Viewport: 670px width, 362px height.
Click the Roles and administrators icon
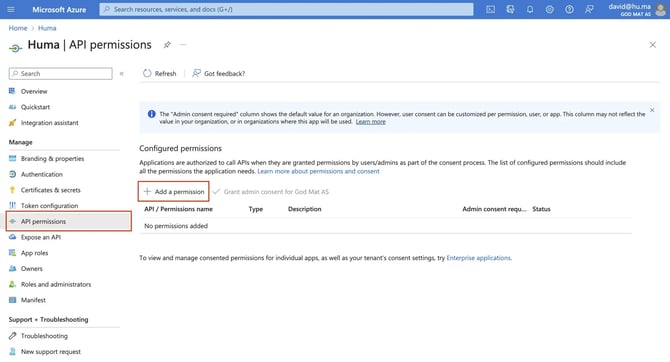click(12, 284)
